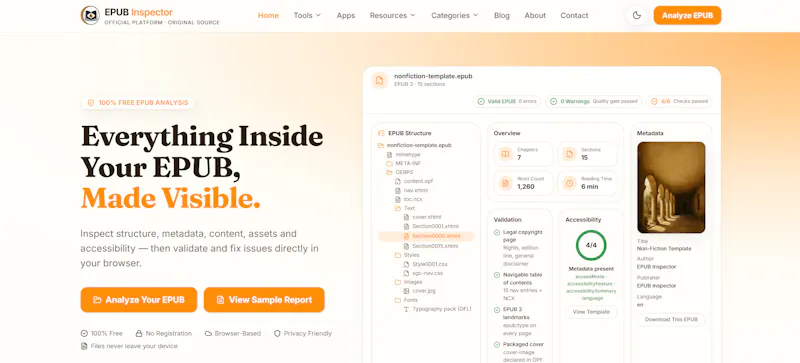Click the toc.ncx file icon

[398, 199]
